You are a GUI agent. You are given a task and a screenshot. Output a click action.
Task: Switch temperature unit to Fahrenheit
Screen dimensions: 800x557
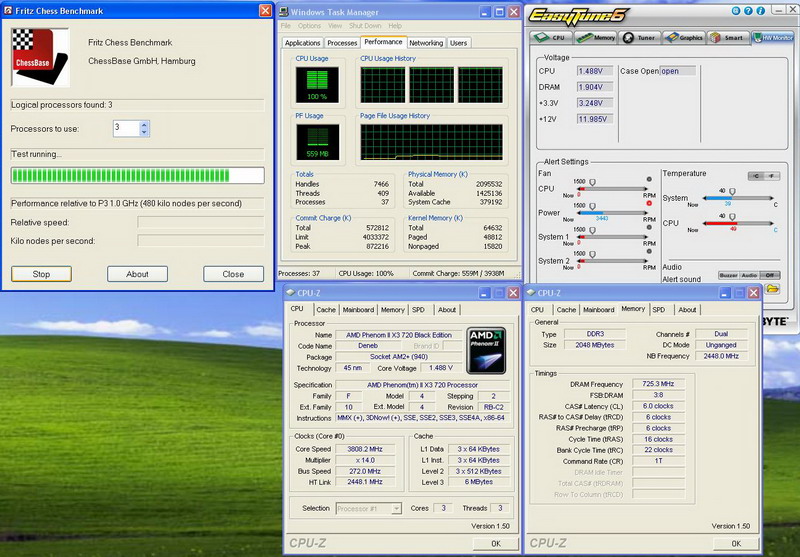click(771, 176)
